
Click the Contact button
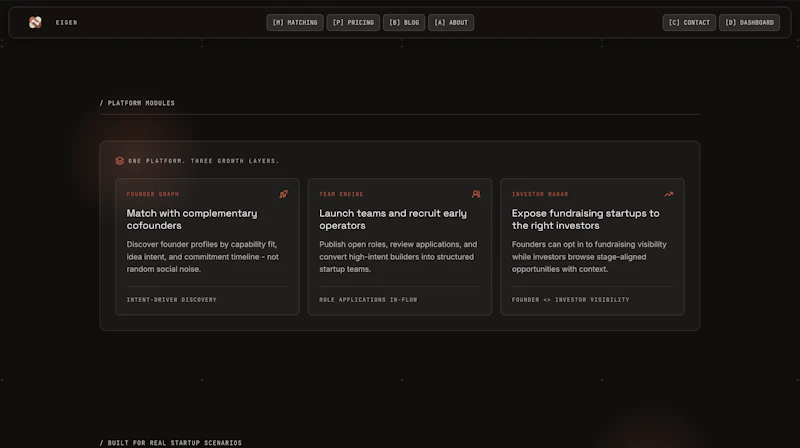click(689, 22)
